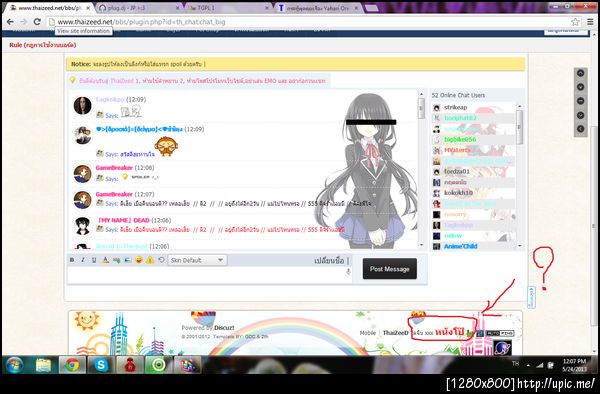The image size is (600, 394).
Task: Switch to the thaizeed.net browser tab
Action: [x=49, y=8]
